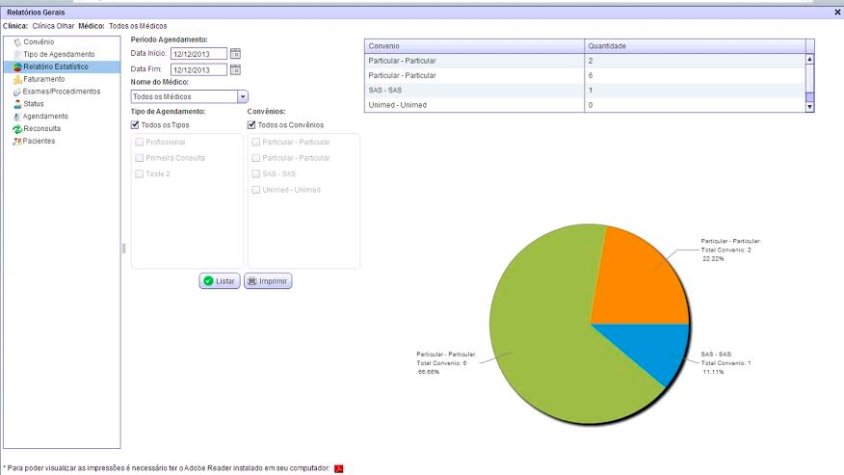The width and height of the screenshot is (844, 475).
Task: Open Exames/Procedimentos report
Action: click(x=61, y=91)
